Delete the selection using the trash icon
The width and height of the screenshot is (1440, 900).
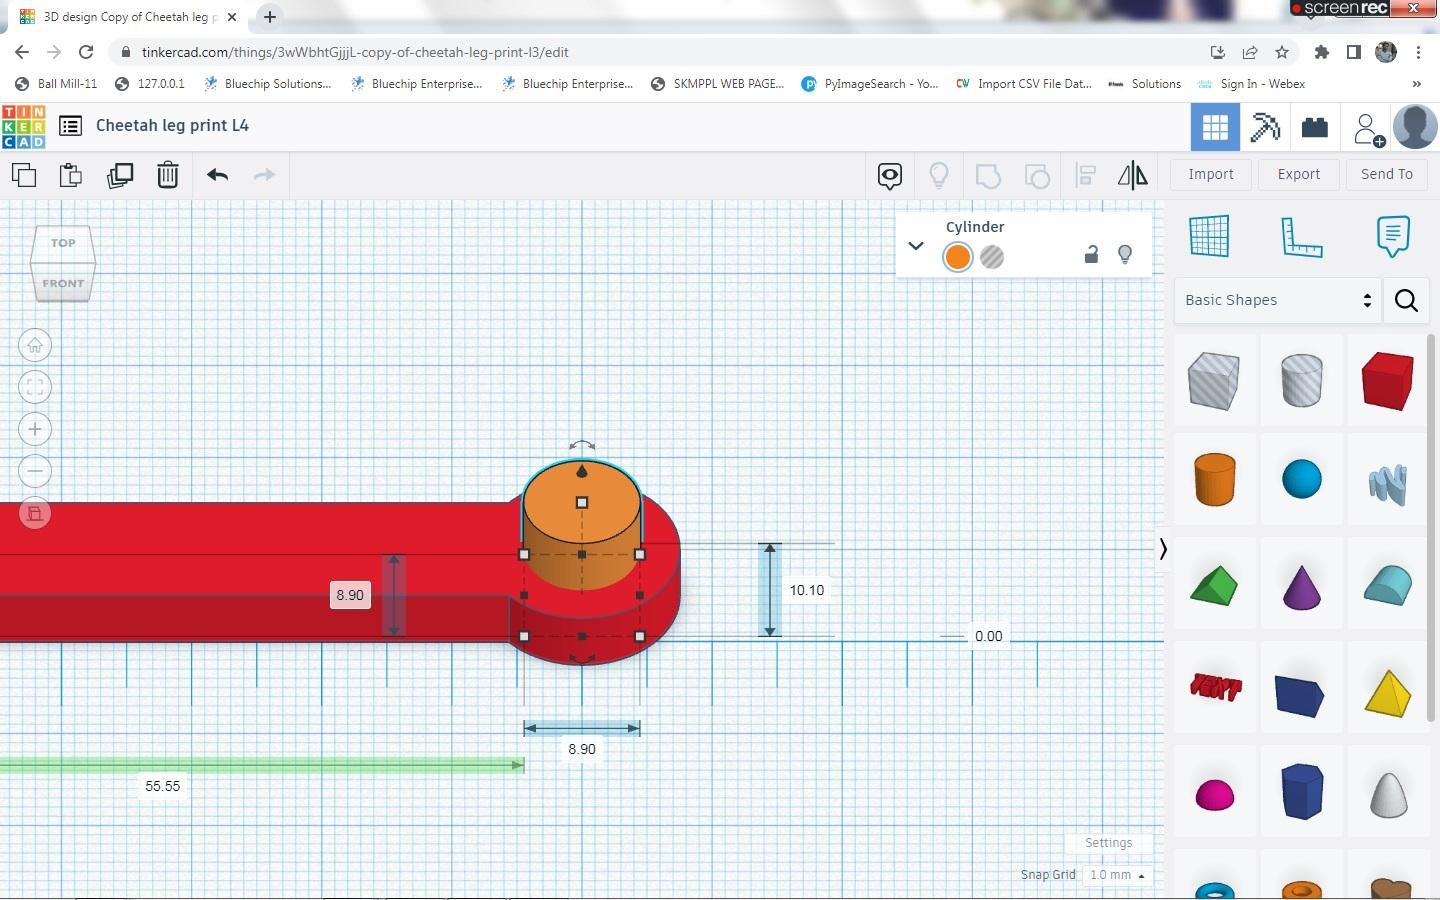[167, 175]
